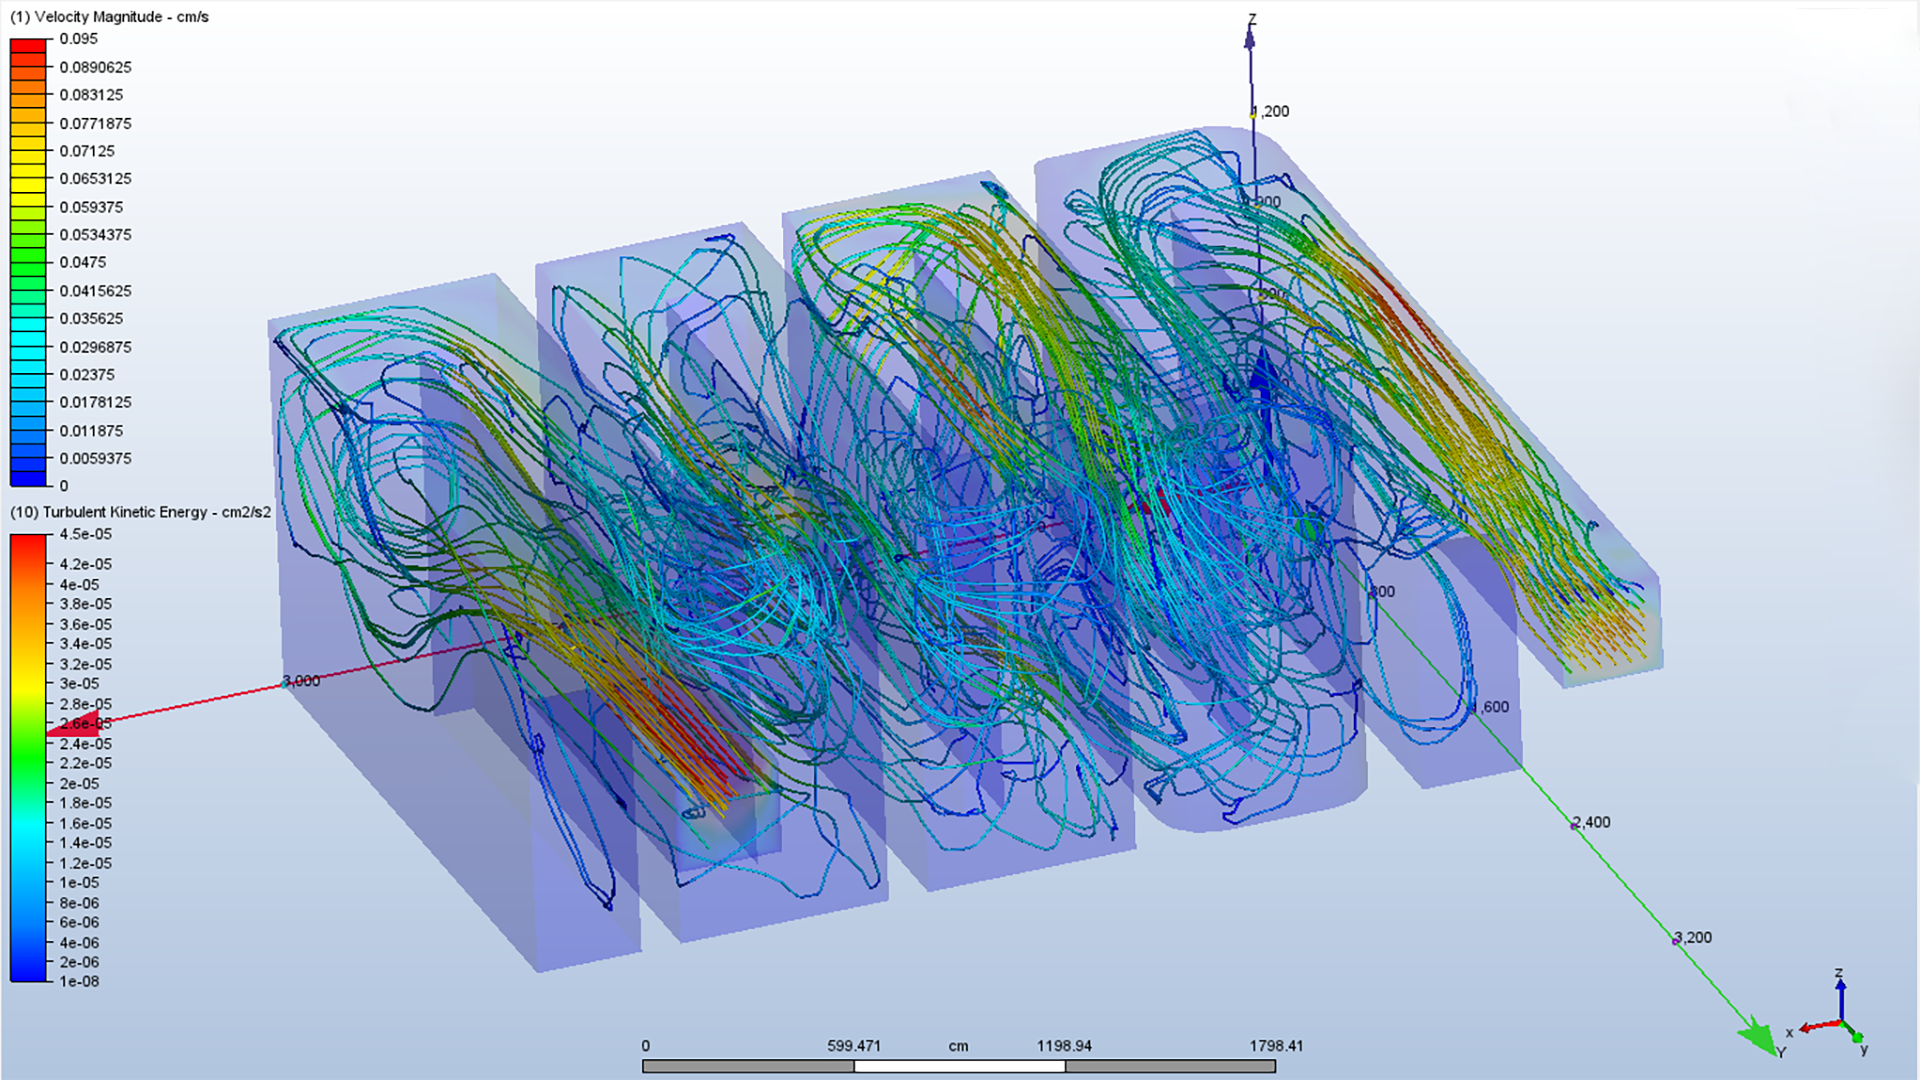Click the blue bottom of velocity color bar
This screenshot has height=1080, width=1920.
28,478
